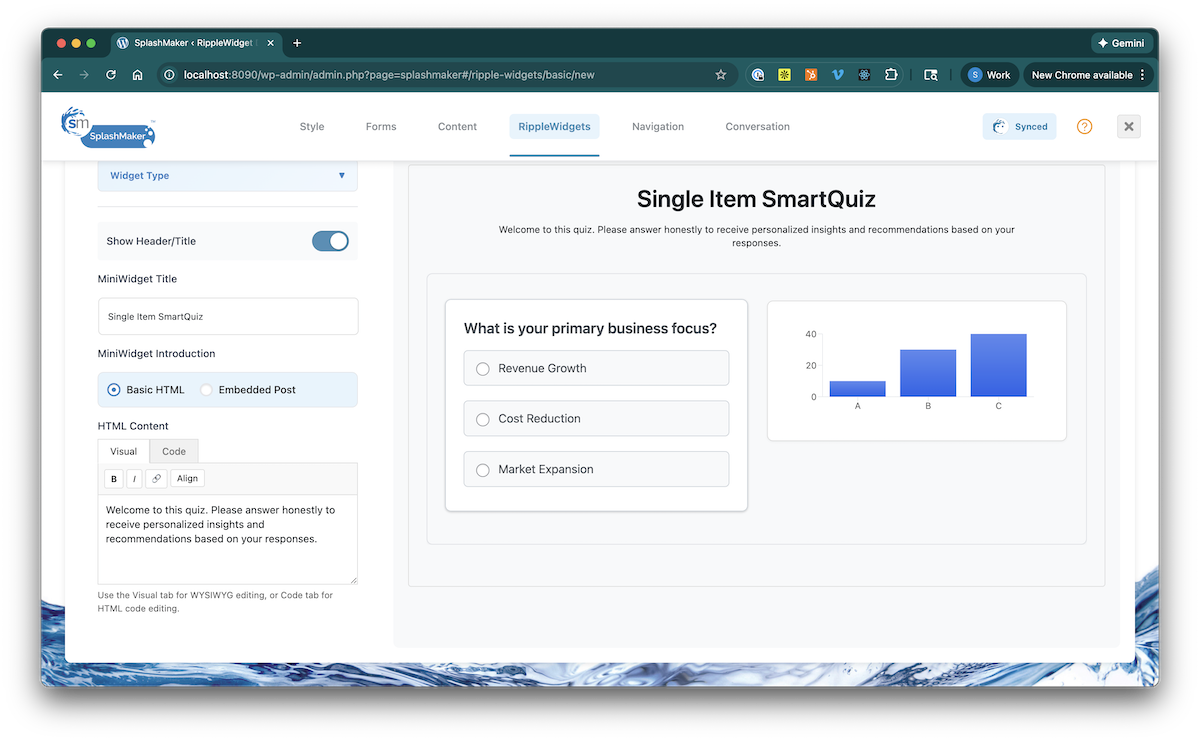This screenshot has height=741, width=1200.
Task: Switch to the Code editor tab
Action: coord(174,451)
